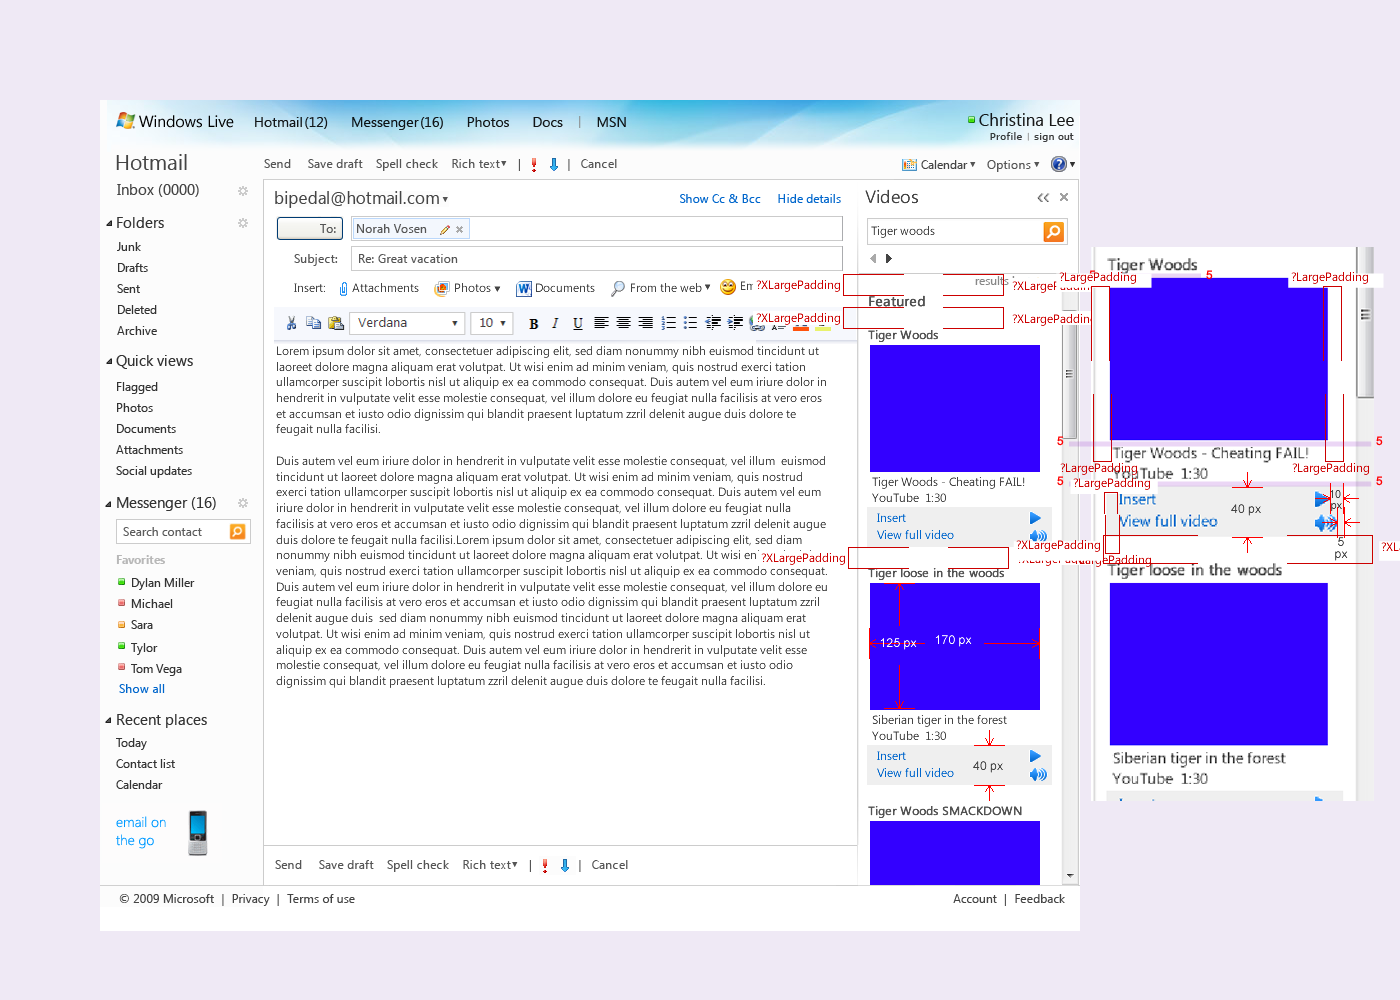Screen dimensions: 1400x1000
Task: Copy selected text
Action: 313,323
